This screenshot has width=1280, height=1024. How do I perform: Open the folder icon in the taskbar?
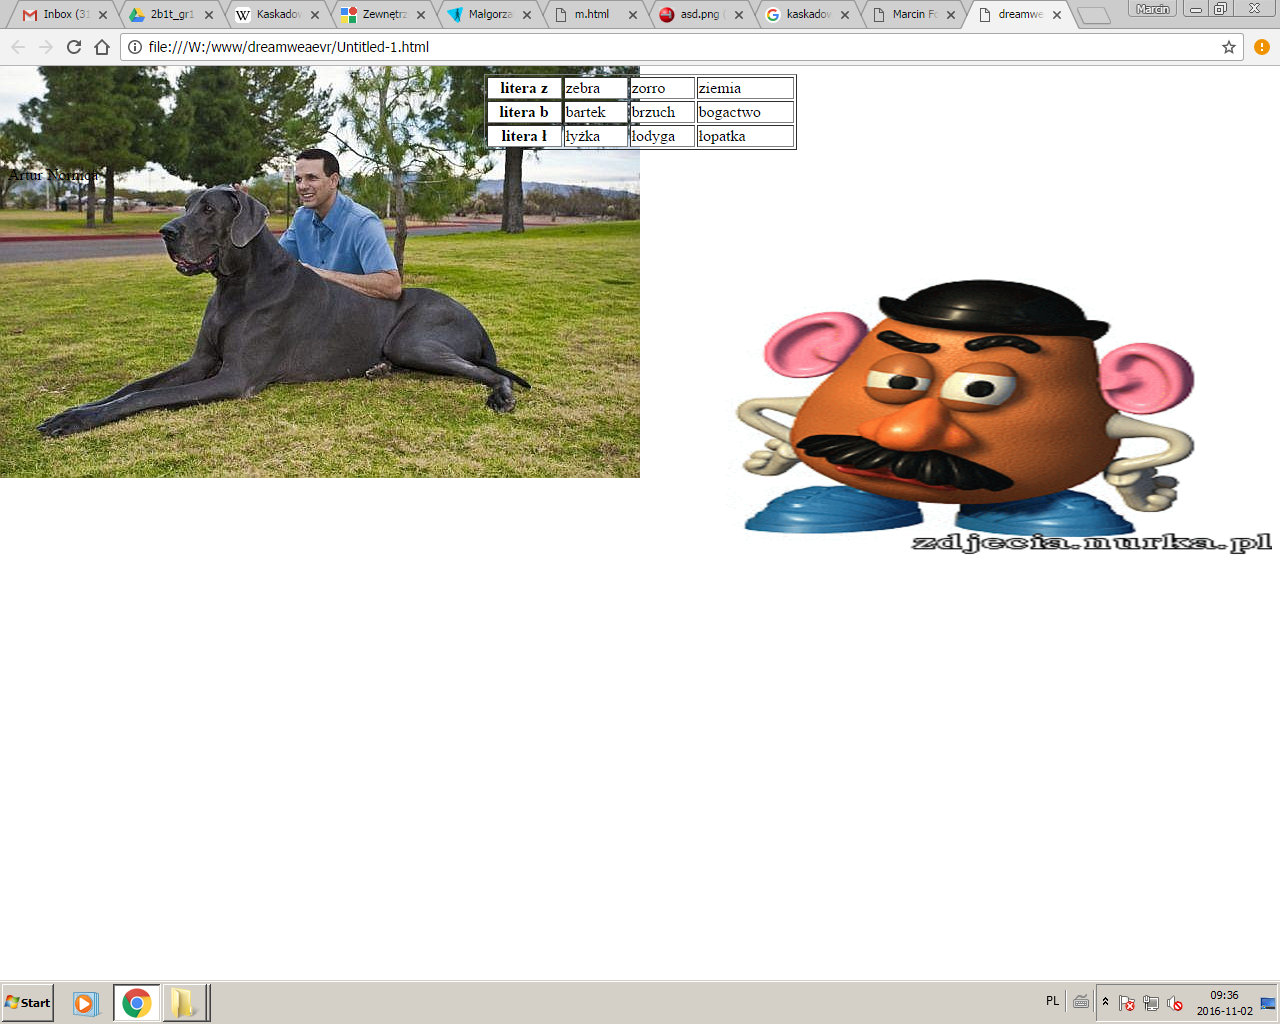[183, 1003]
